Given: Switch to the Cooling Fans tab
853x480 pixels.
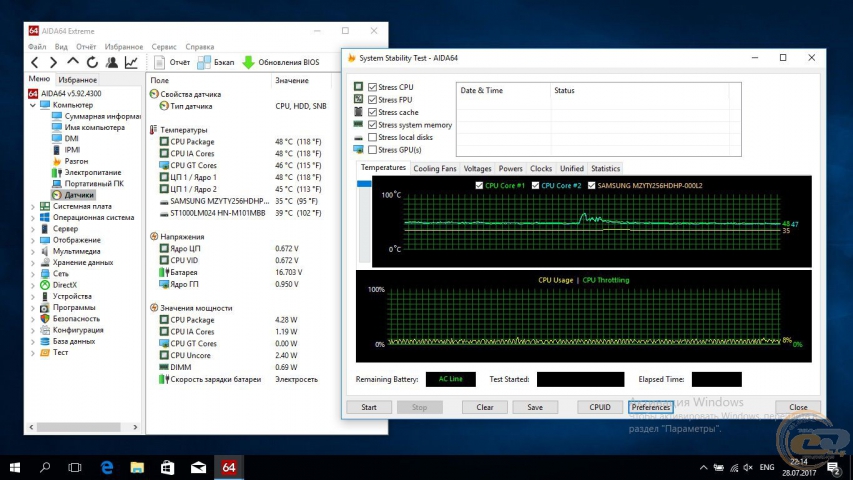Looking at the screenshot, I should (435, 169).
